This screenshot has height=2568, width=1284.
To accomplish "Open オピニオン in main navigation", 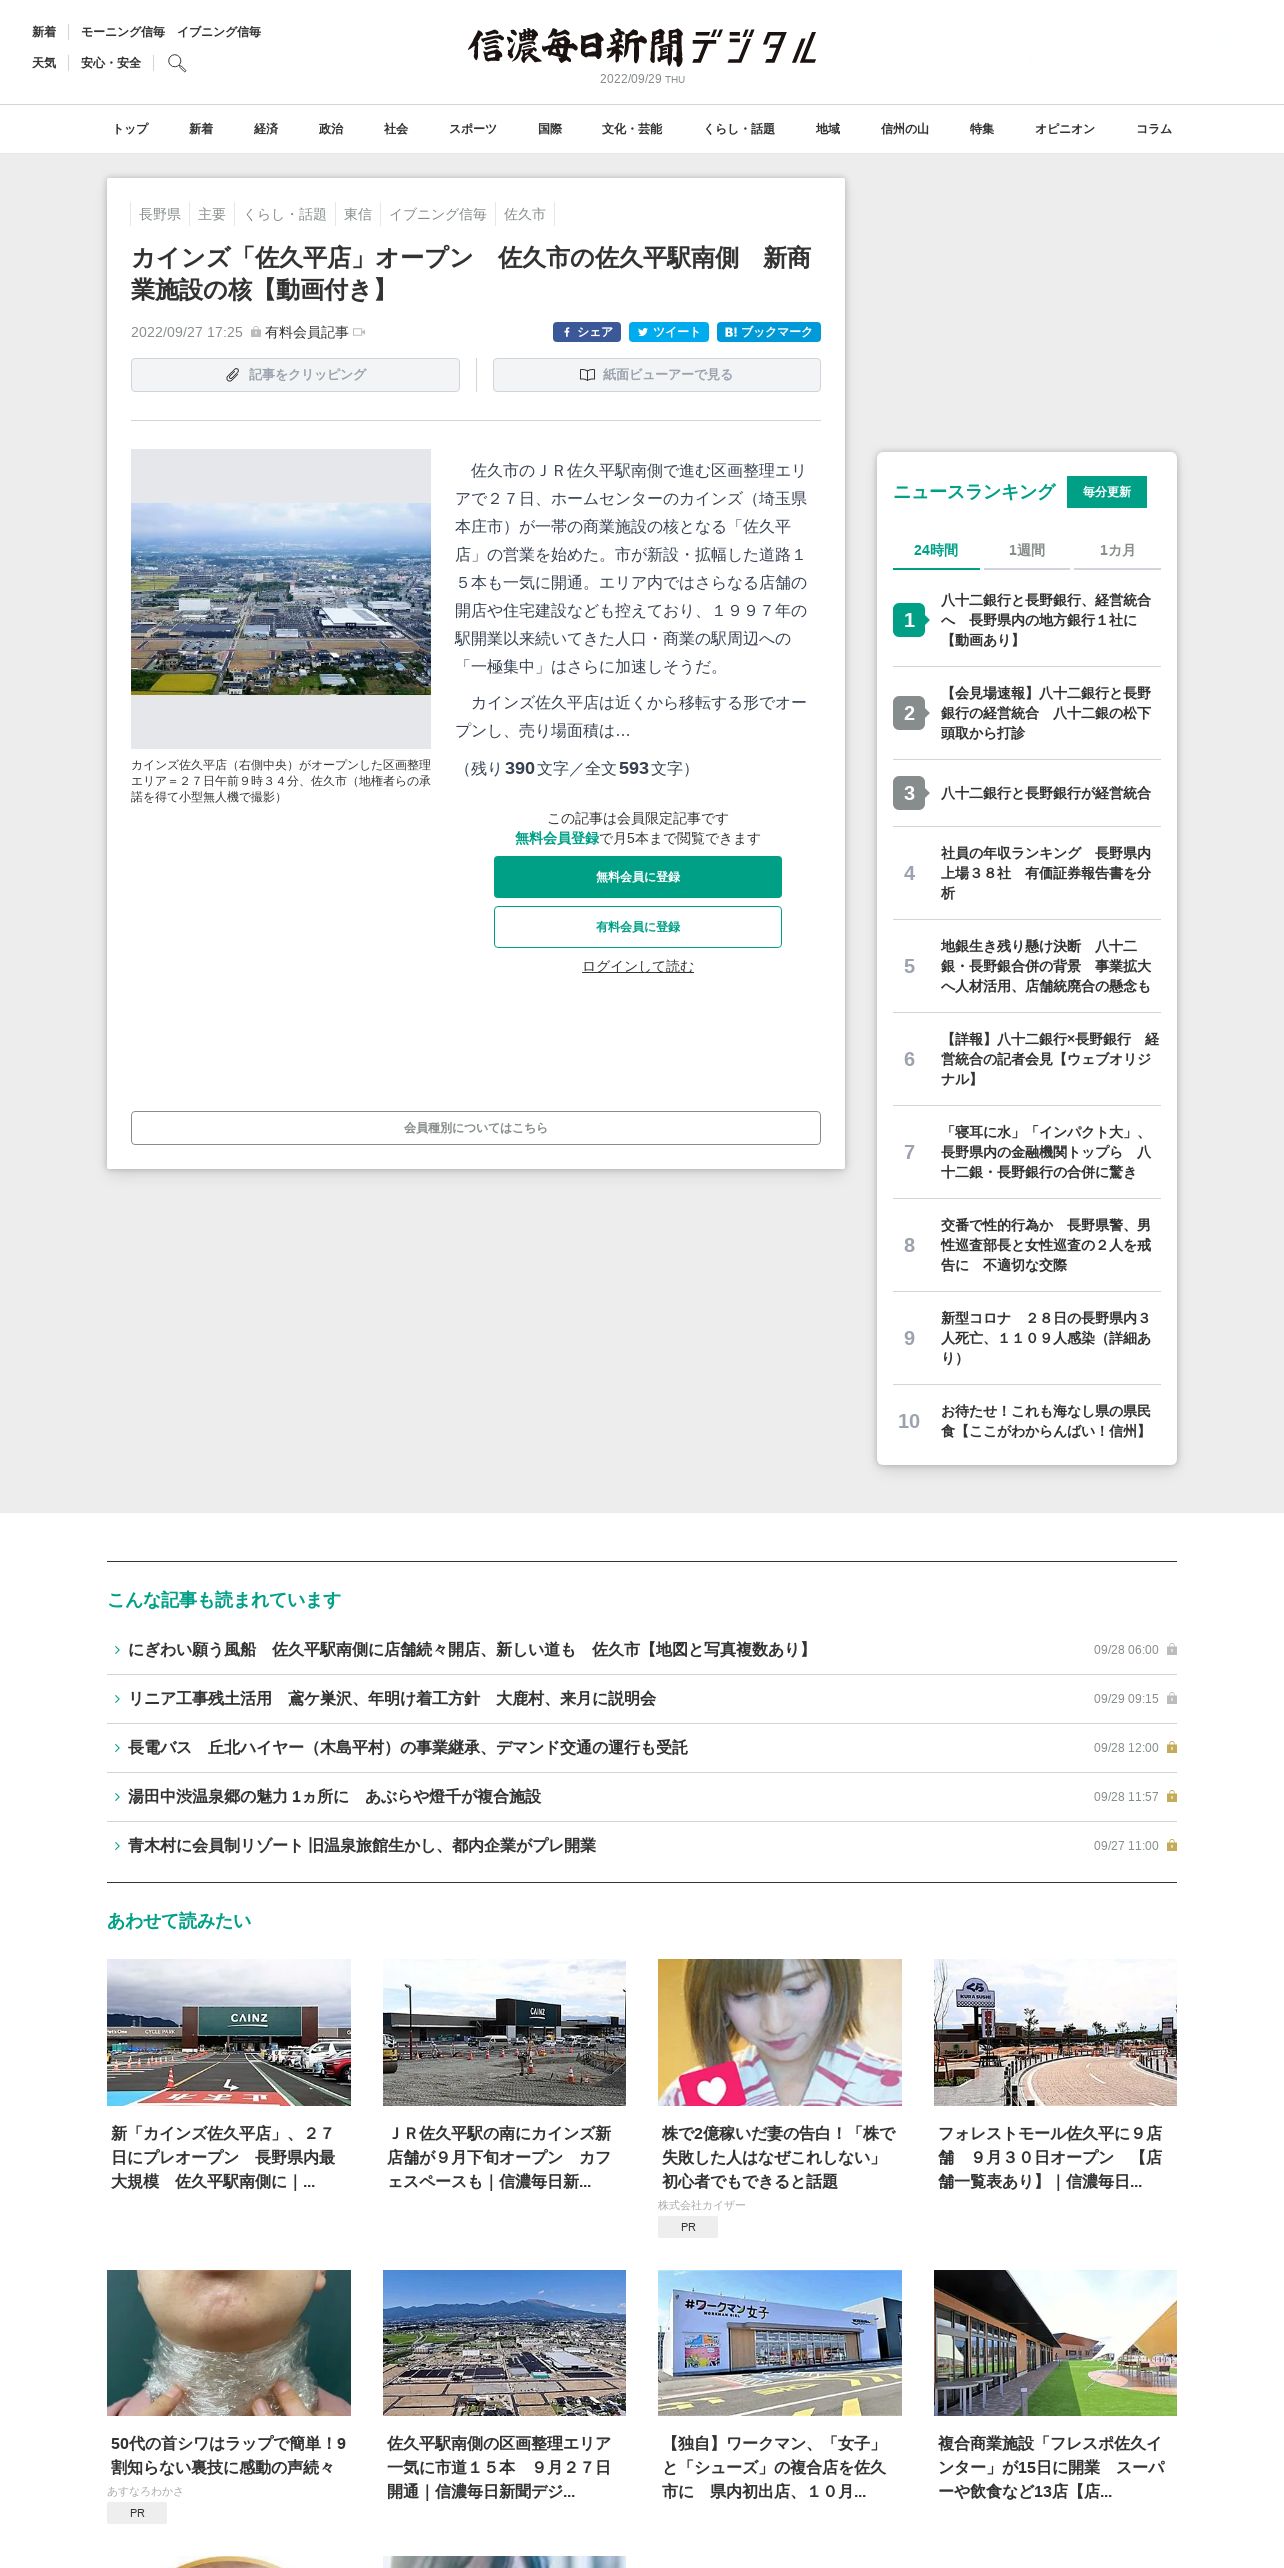I will click(1065, 129).
